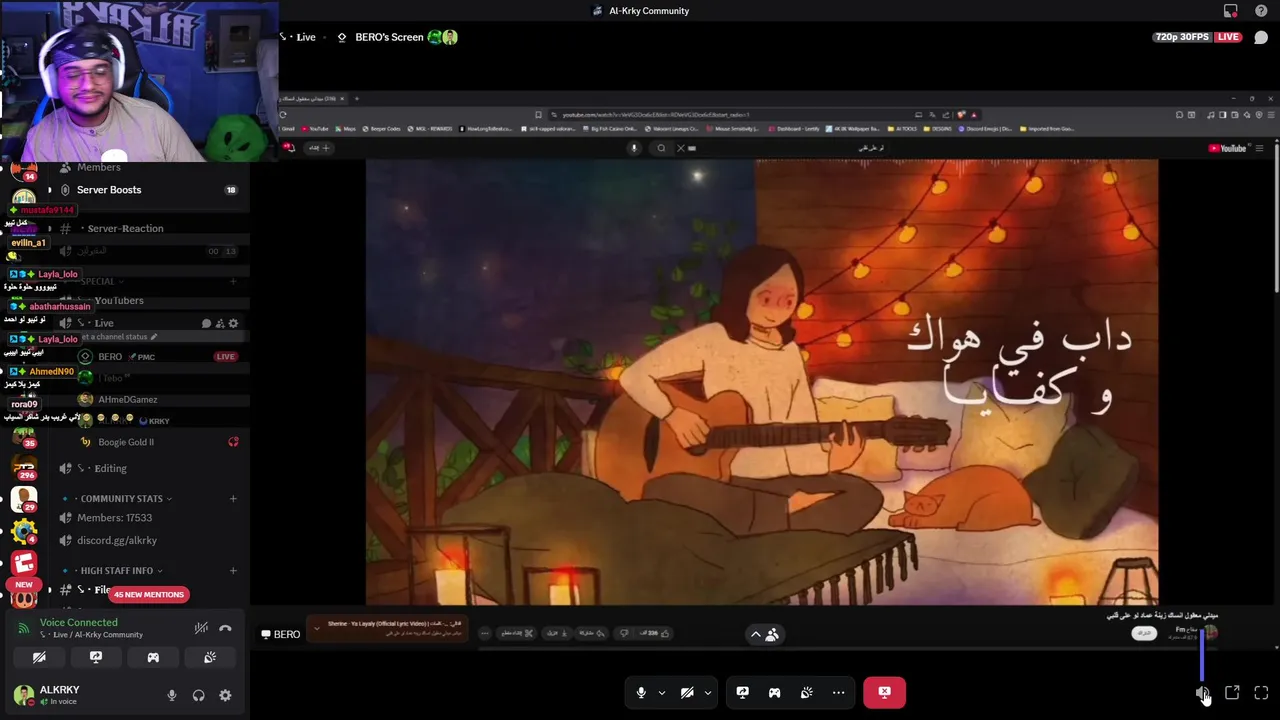Jump to 45 NEW MENTIONS pill
1280x720 pixels.
148,594
